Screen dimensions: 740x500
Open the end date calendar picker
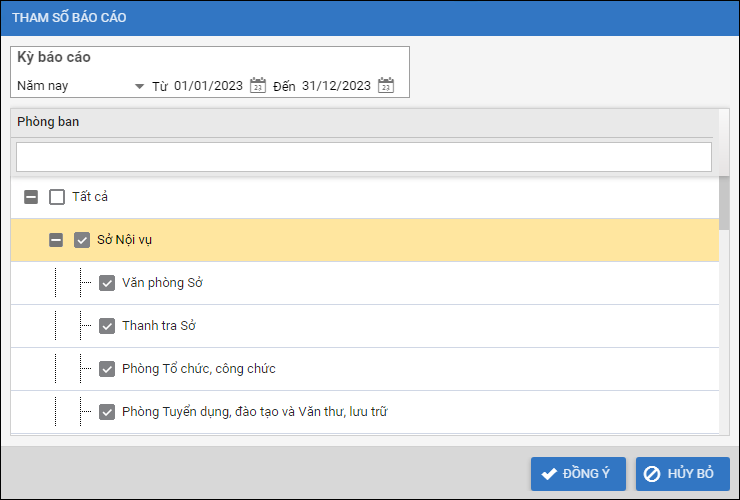tap(386, 86)
